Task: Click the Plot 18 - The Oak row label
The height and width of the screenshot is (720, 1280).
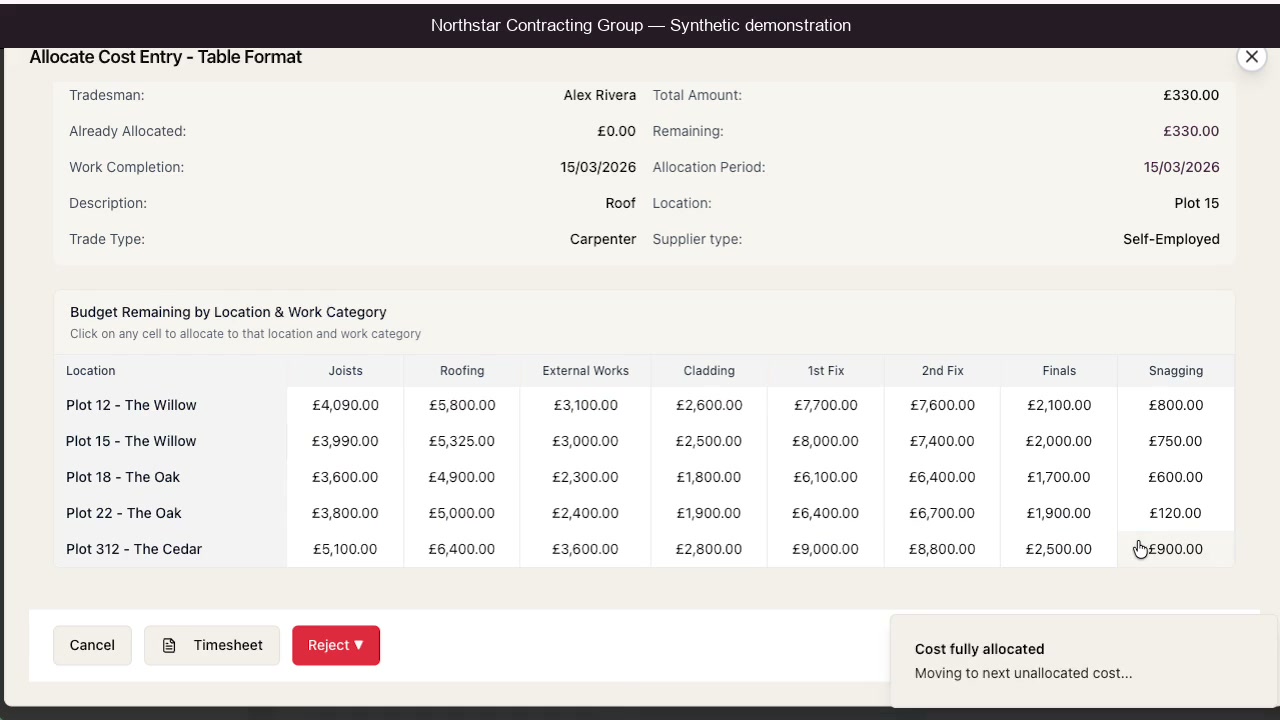Action: coord(123,477)
